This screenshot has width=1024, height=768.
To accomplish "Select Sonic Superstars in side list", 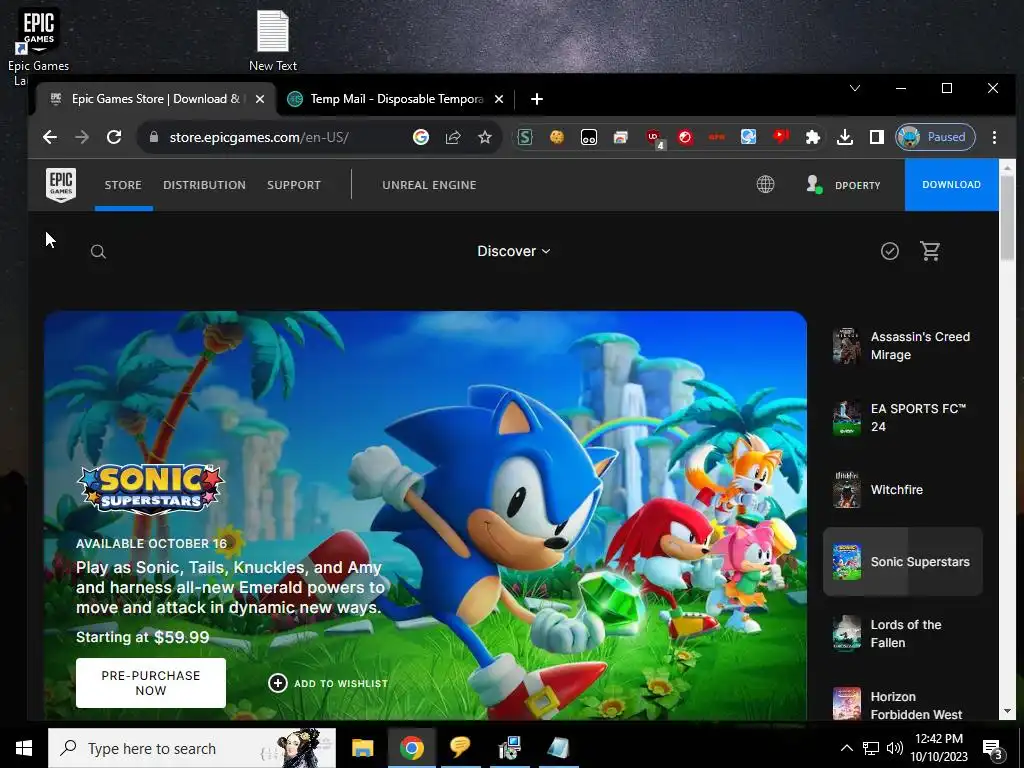I will 903,562.
